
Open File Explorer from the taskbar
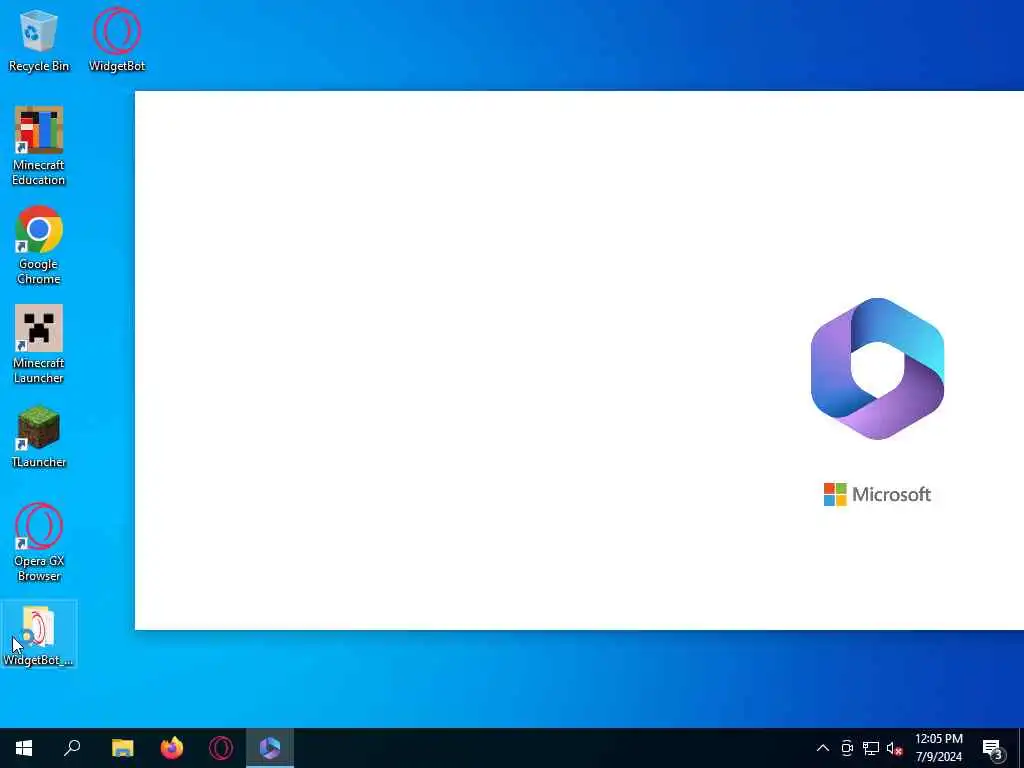click(x=122, y=748)
